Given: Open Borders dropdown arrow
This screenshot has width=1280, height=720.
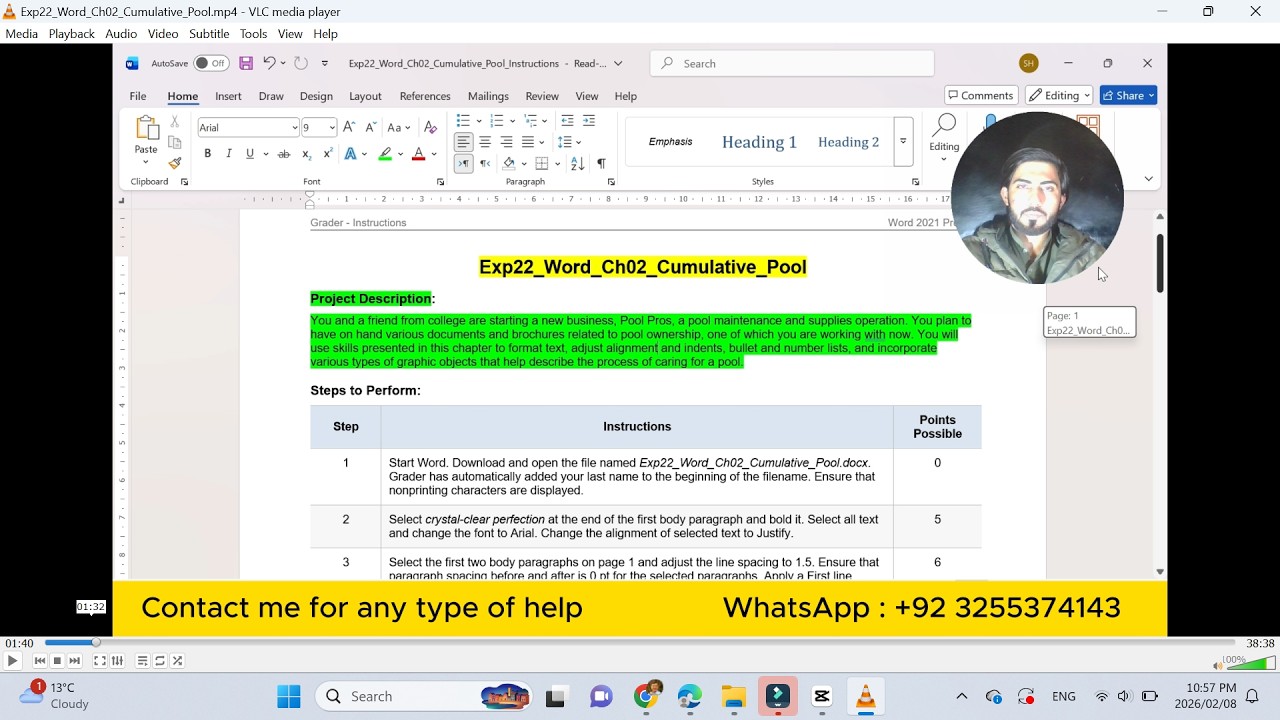Looking at the screenshot, I should coord(557,164).
